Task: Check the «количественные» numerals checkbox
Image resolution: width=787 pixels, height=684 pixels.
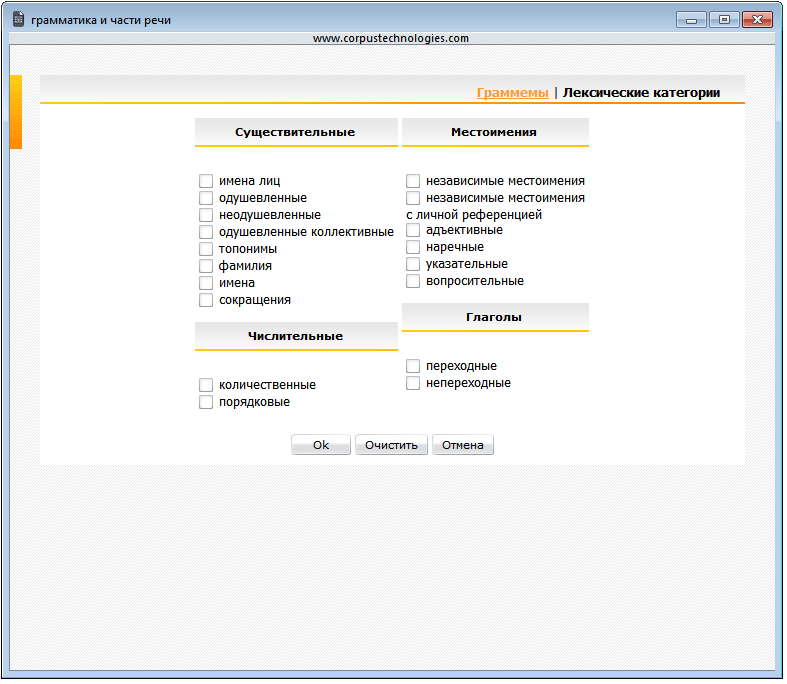Action: tap(206, 385)
